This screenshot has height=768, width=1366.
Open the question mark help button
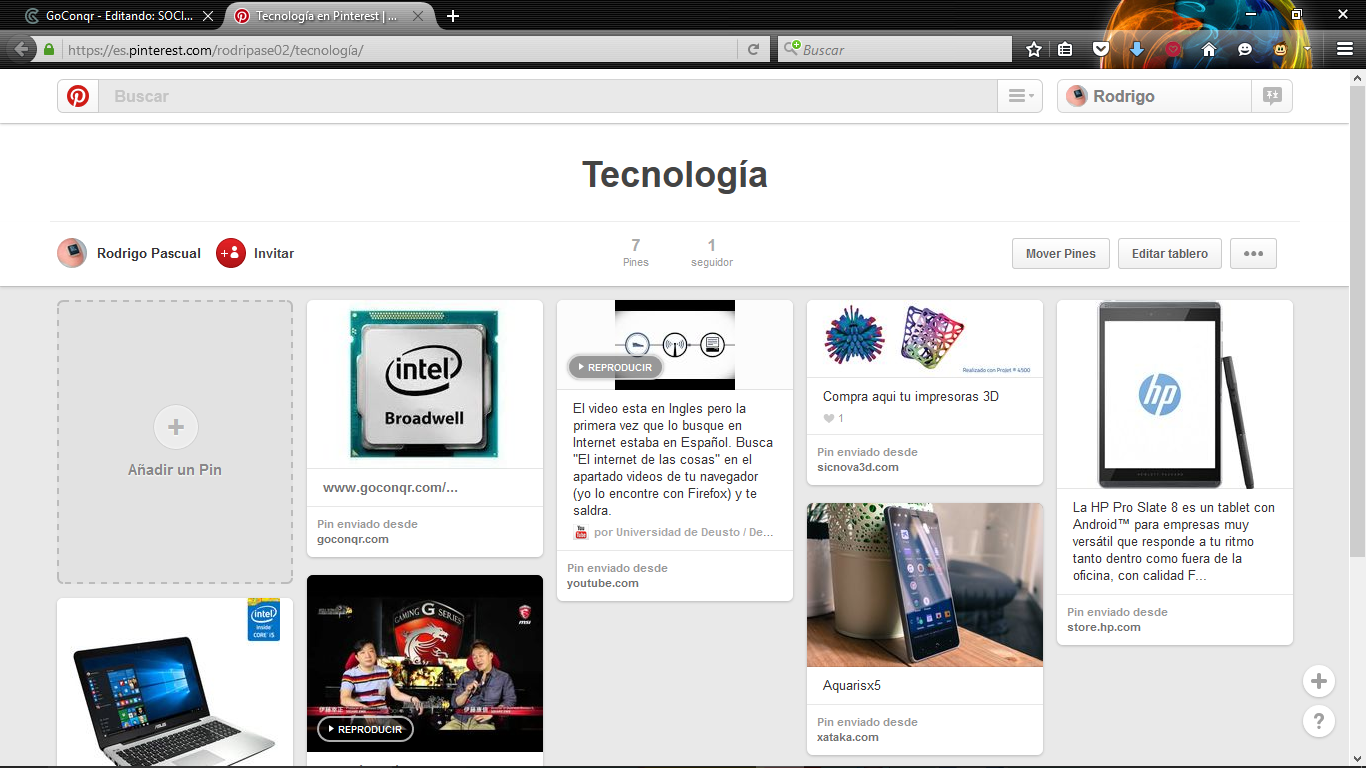pos(1319,721)
